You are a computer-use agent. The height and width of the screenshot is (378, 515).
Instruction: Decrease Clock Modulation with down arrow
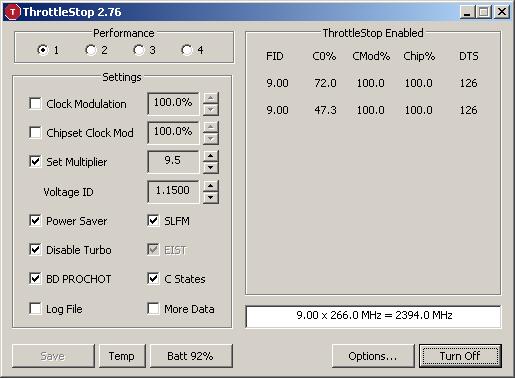pos(211,110)
